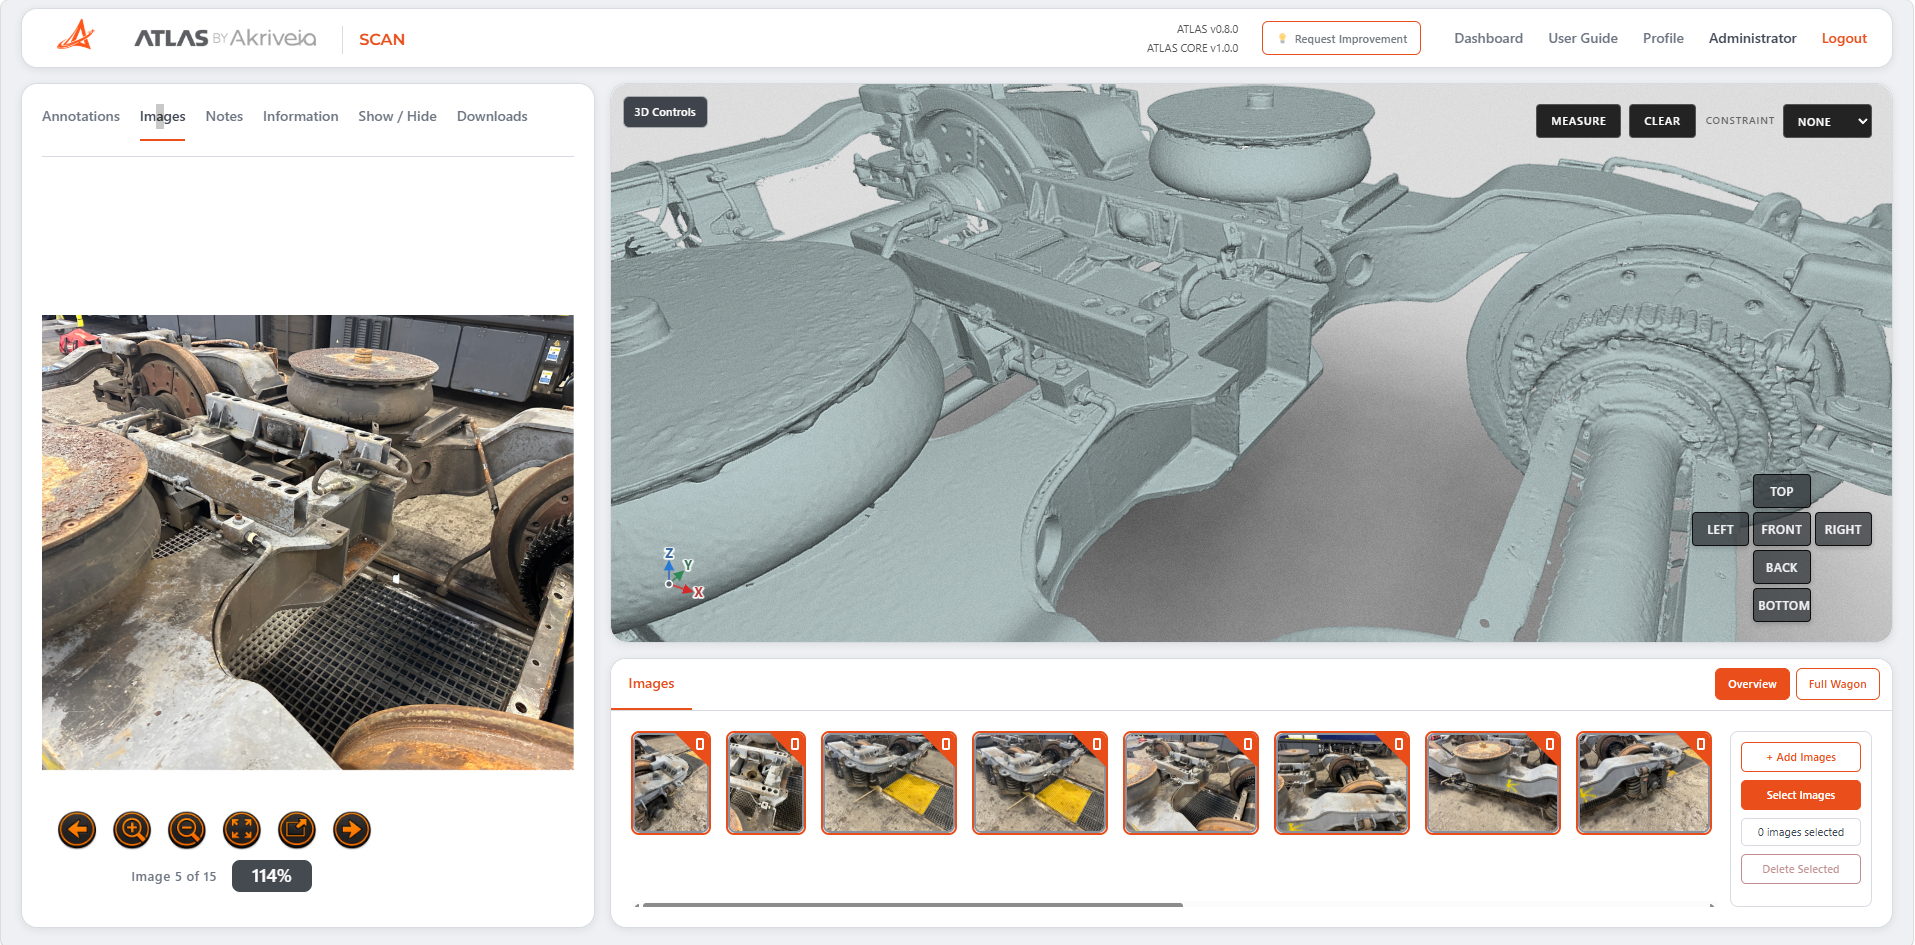Open the Dashboard link
Image resolution: width=1915 pixels, height=945 pixels.
click(1488, 38)
